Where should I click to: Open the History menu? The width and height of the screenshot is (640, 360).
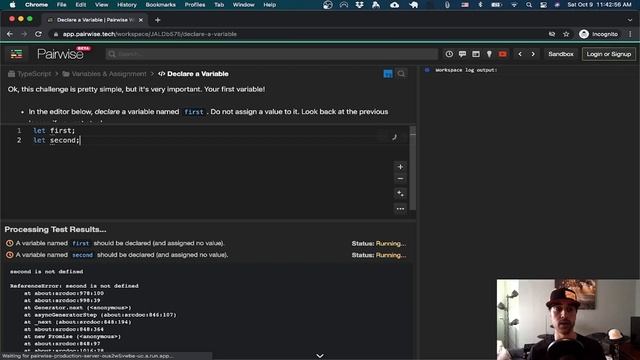127,4
